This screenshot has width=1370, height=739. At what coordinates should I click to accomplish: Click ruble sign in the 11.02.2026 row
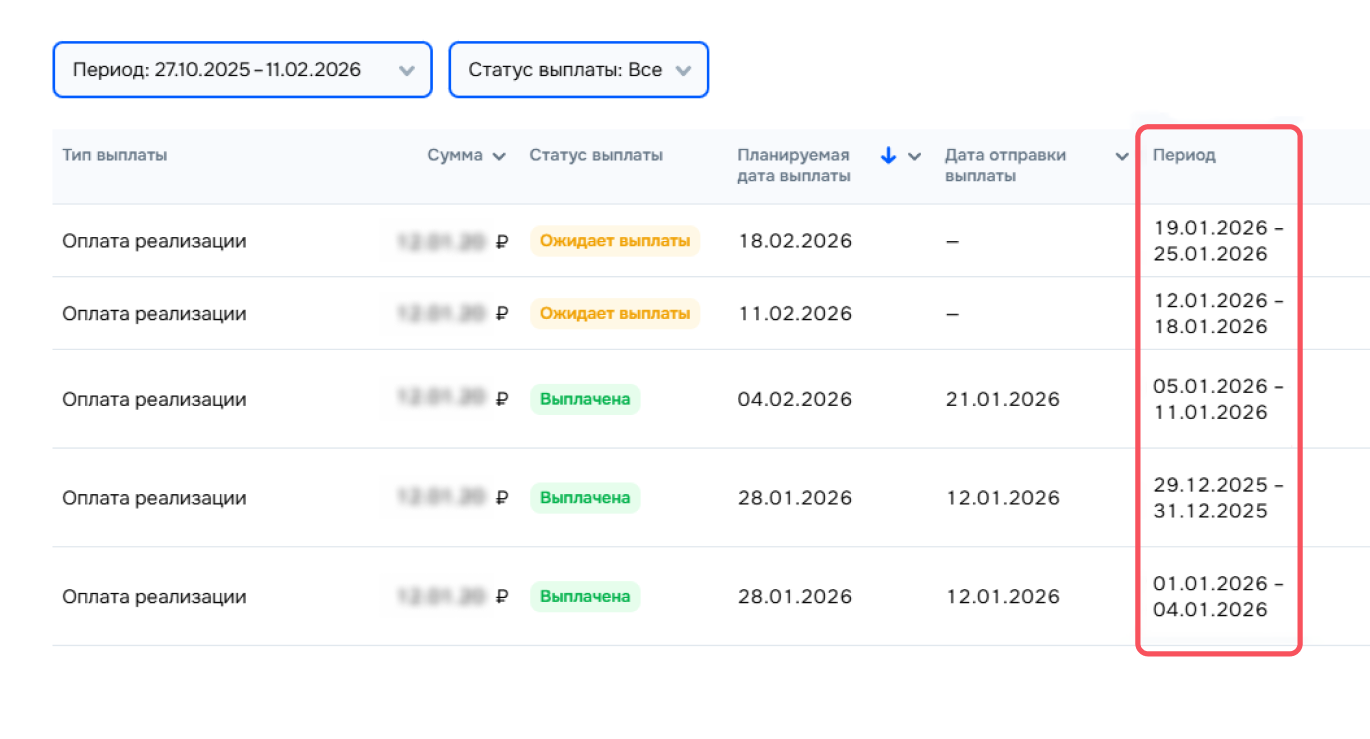coord(502,314)
